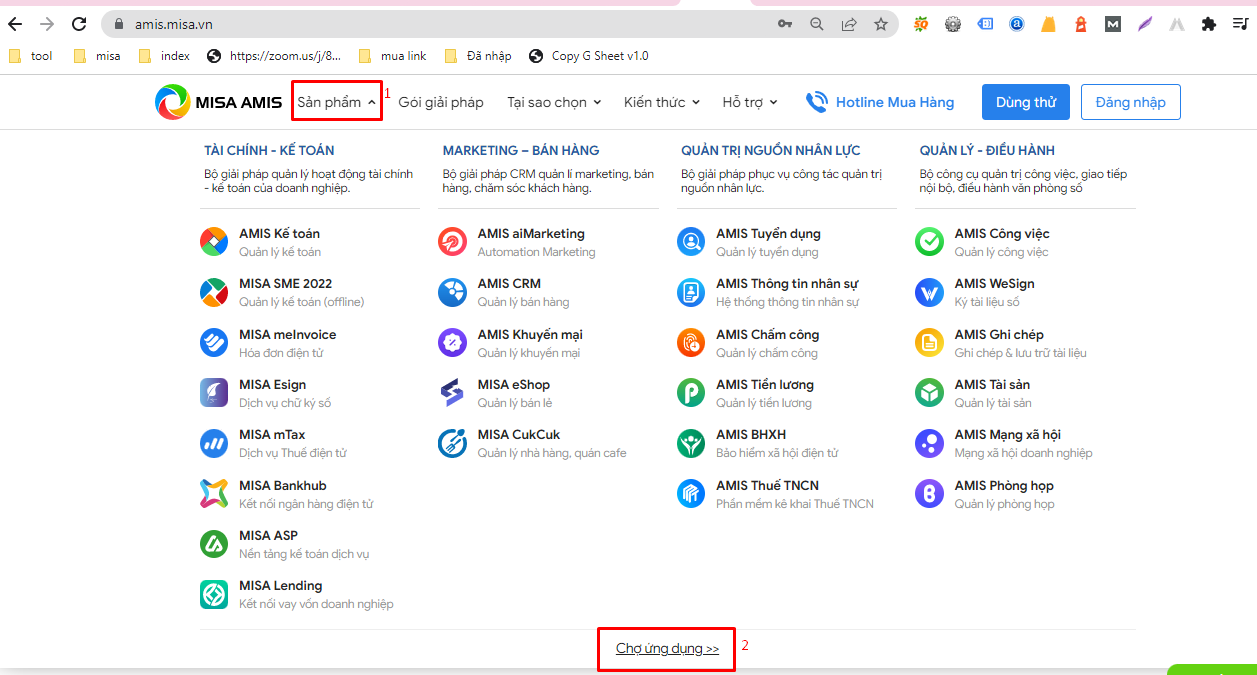
Task: Click the share page icon
Action: point(849,24)
